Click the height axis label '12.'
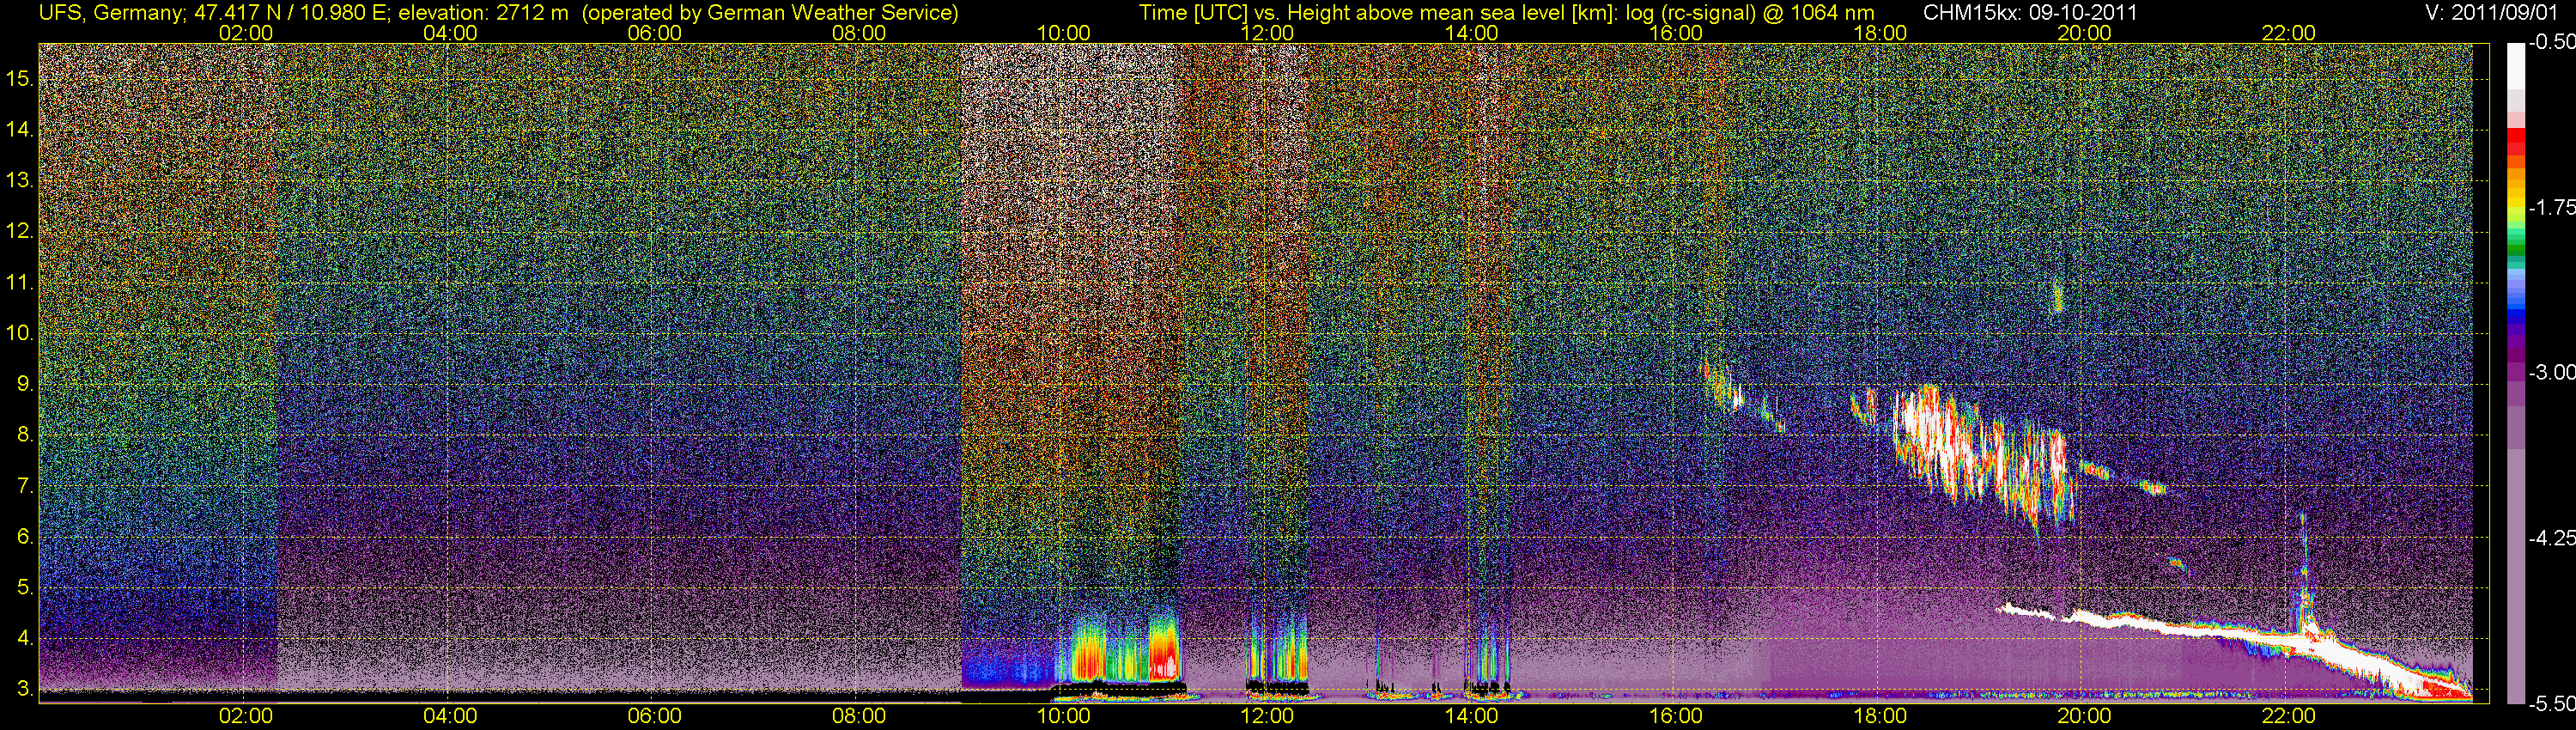 (20, 231)
